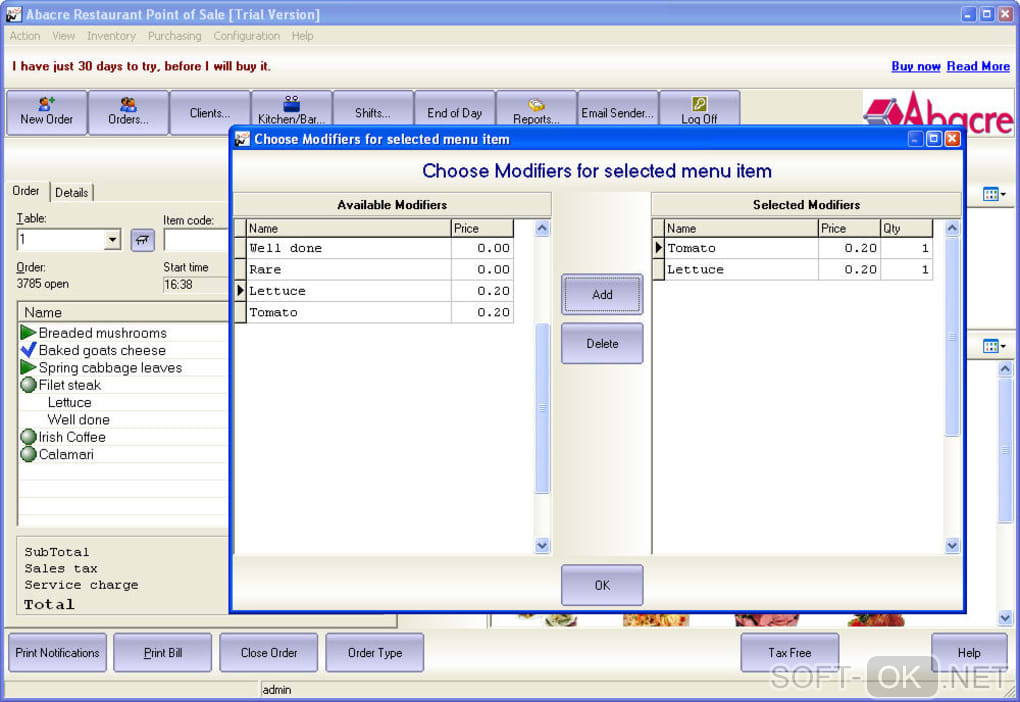Follow the Buy now link
This screenshot has height=702, width=1020.
pos(915,66)
